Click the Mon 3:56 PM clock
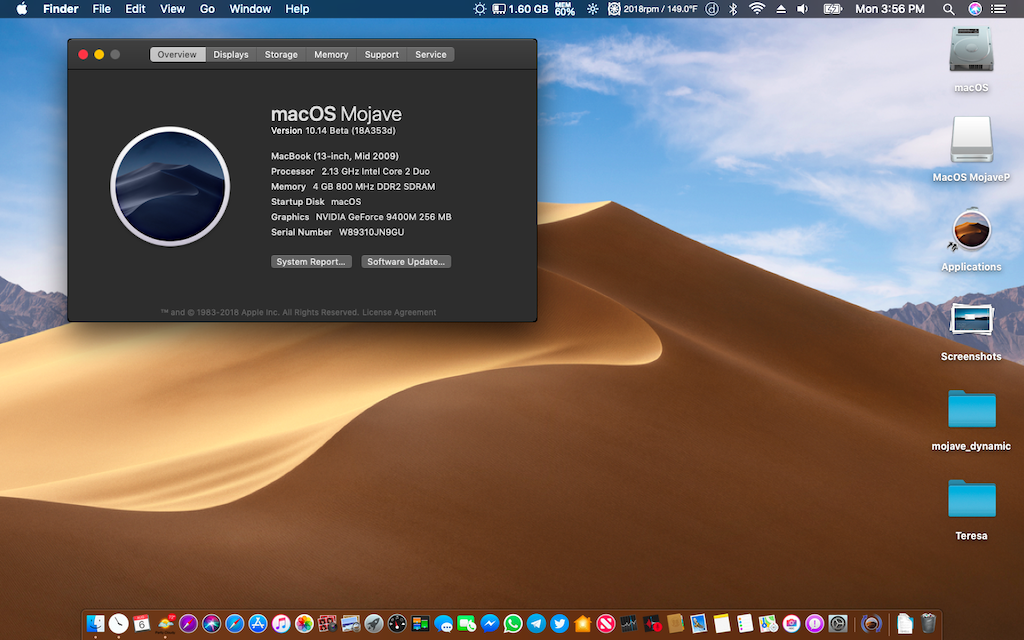The height and width of the screenshot is (640, 1024). (x=889, y=8)
